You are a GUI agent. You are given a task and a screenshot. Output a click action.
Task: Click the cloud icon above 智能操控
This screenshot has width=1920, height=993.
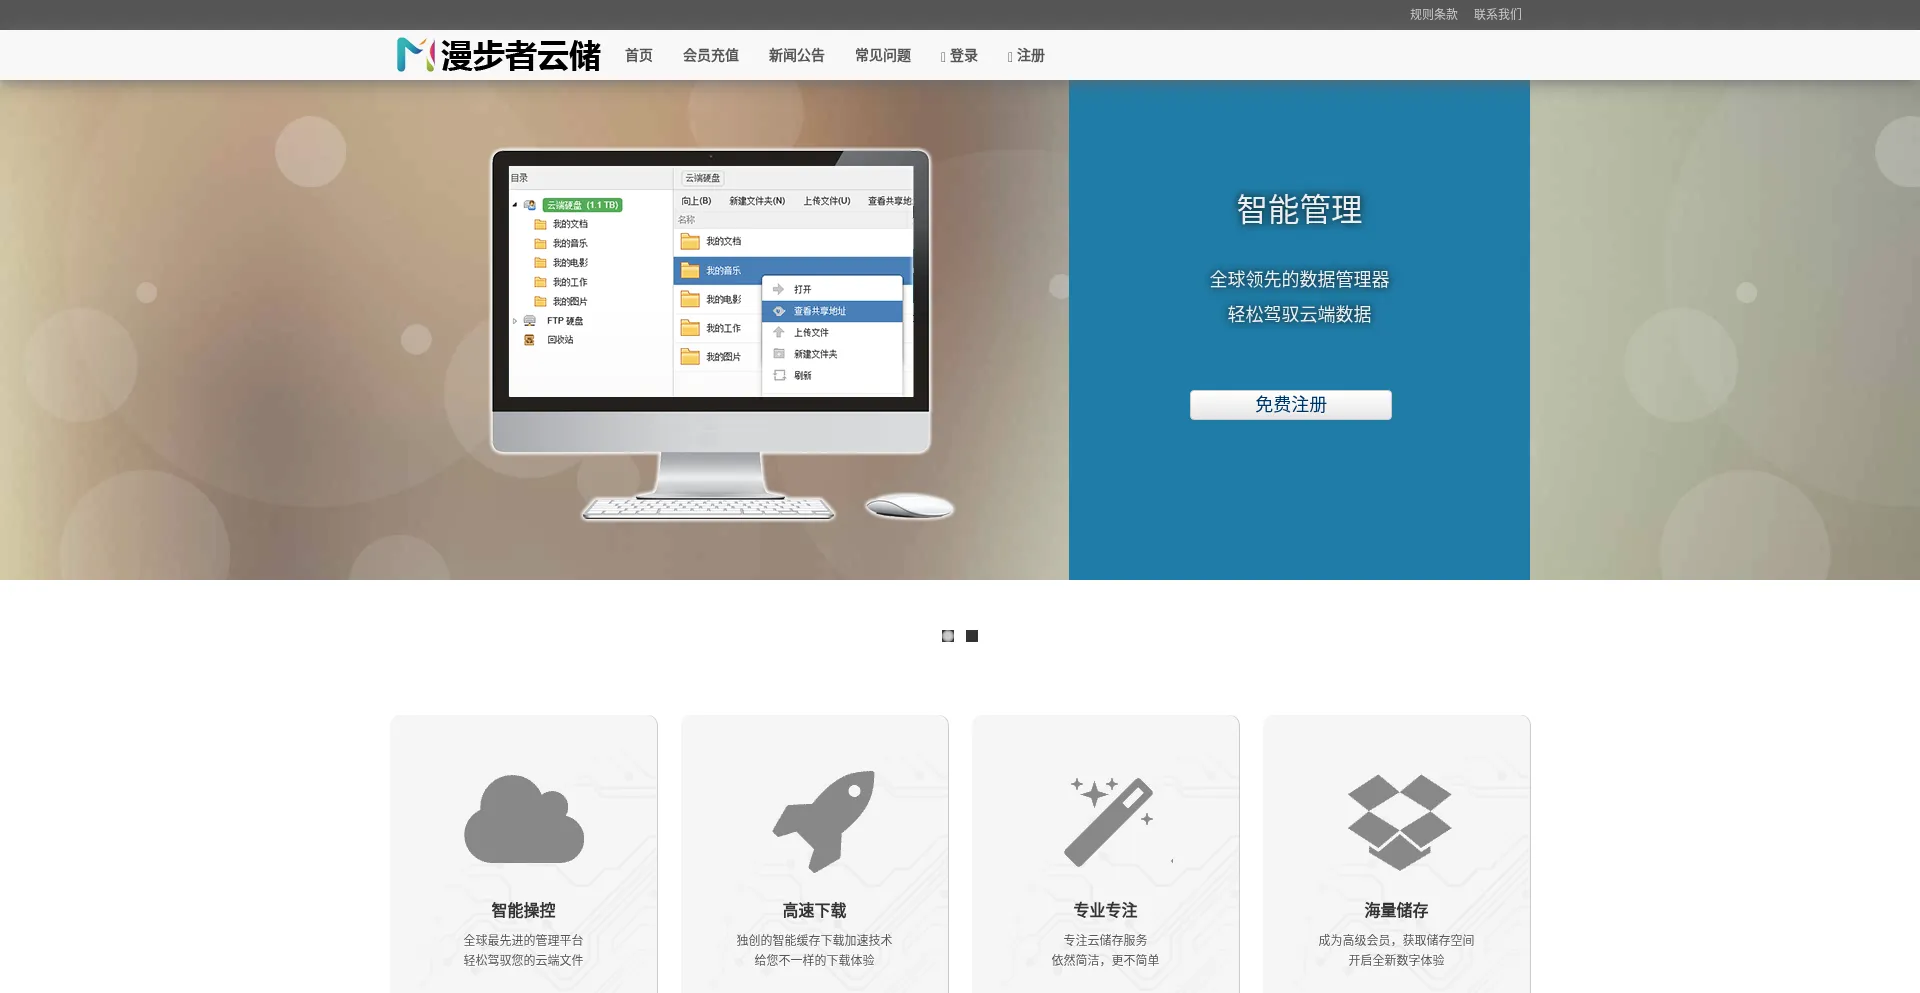coord(524,819)
